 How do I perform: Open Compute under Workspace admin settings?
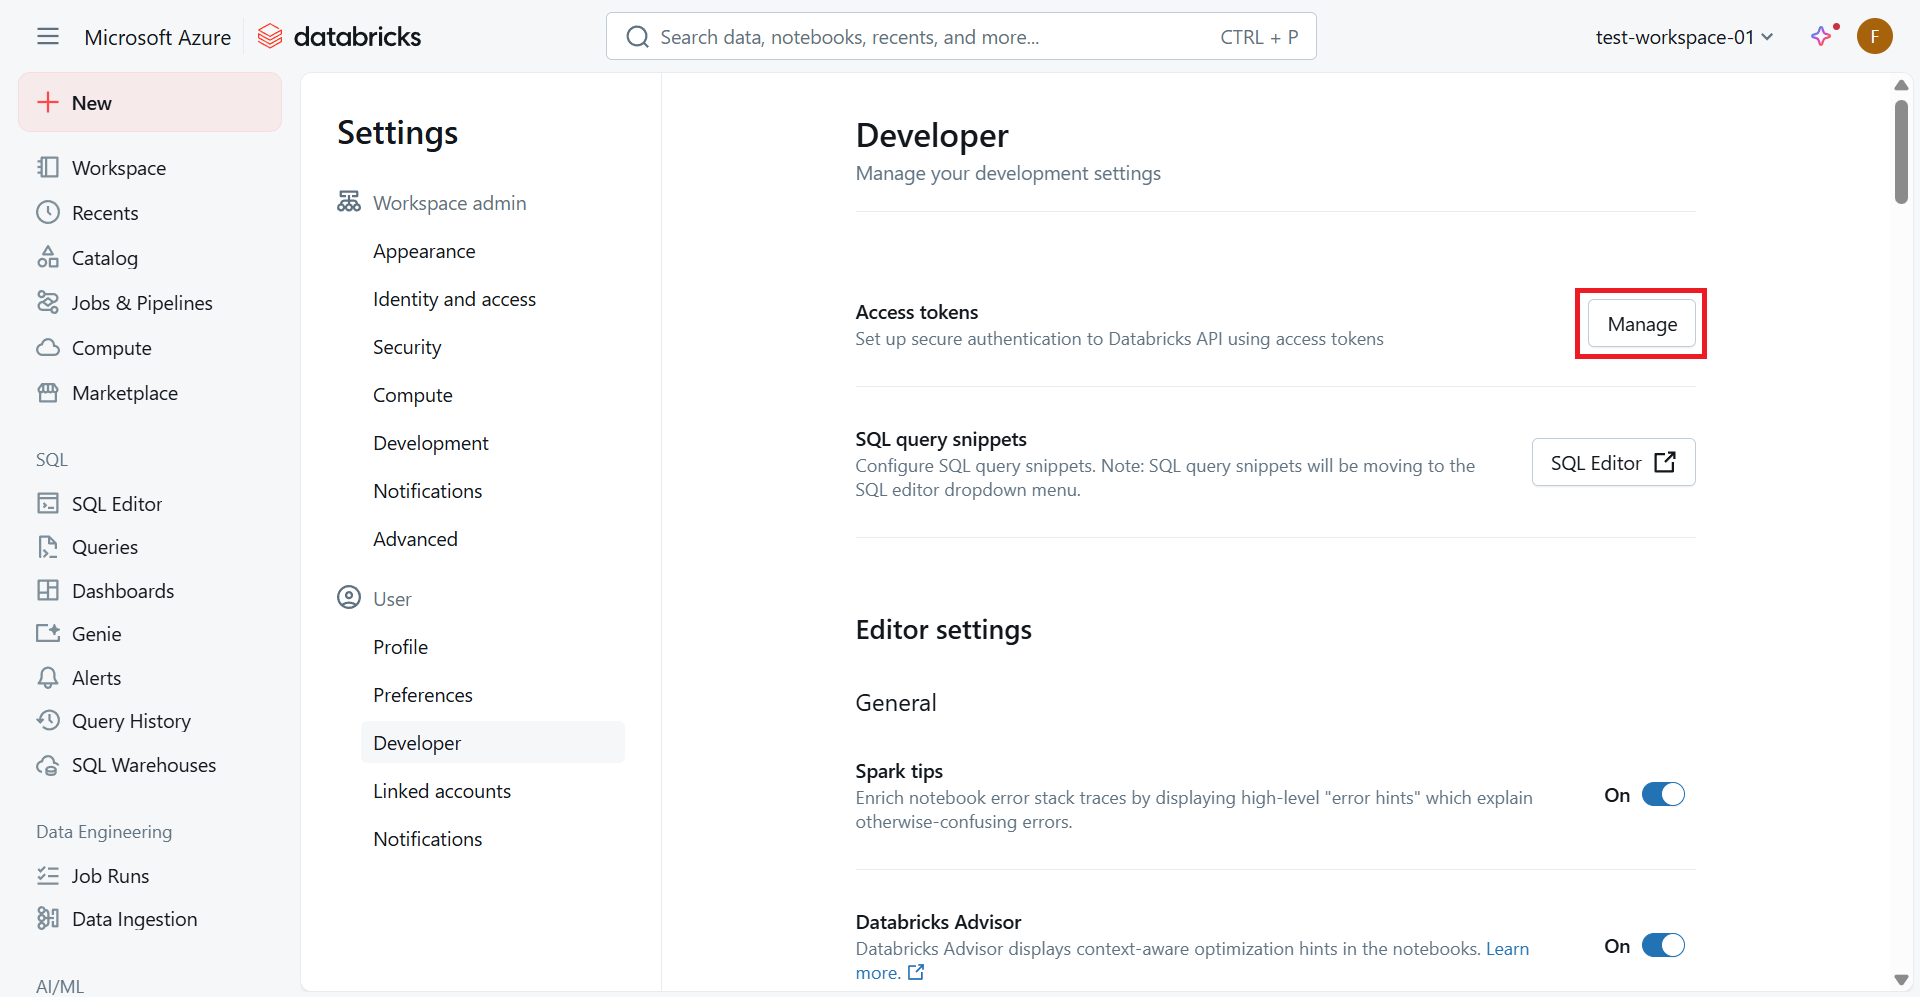(412, 395)
